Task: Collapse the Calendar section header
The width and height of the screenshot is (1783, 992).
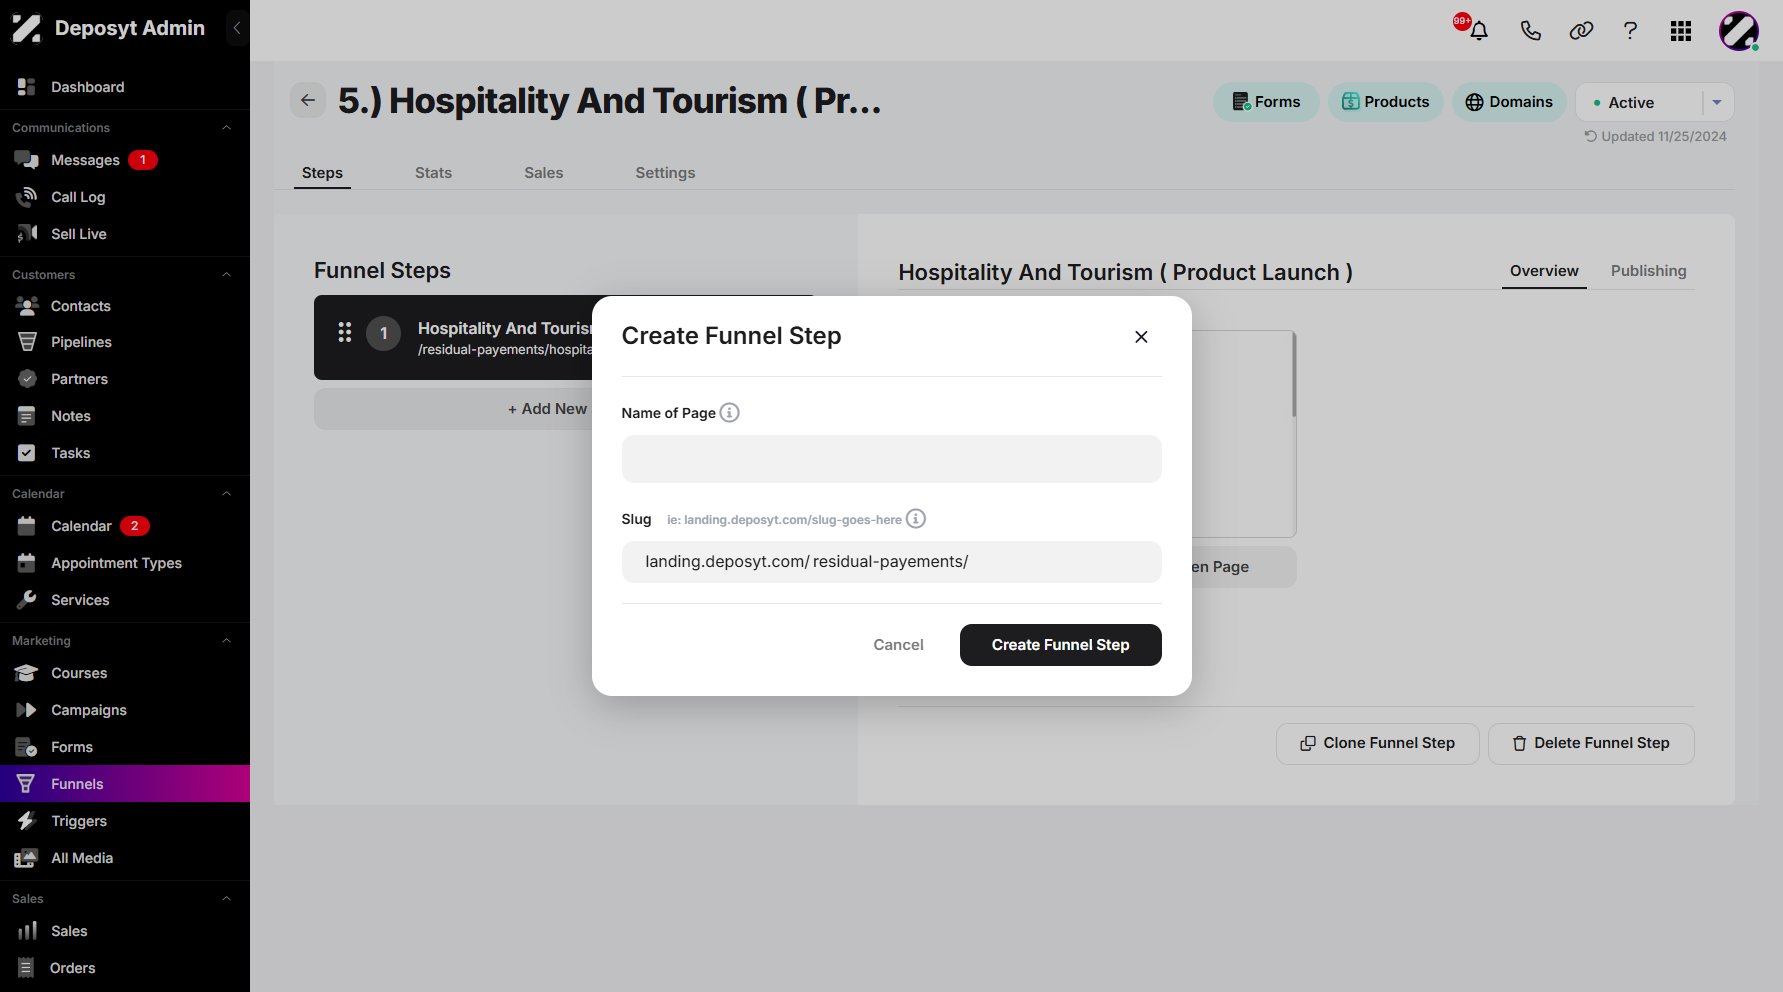Action: pos(226,494)
